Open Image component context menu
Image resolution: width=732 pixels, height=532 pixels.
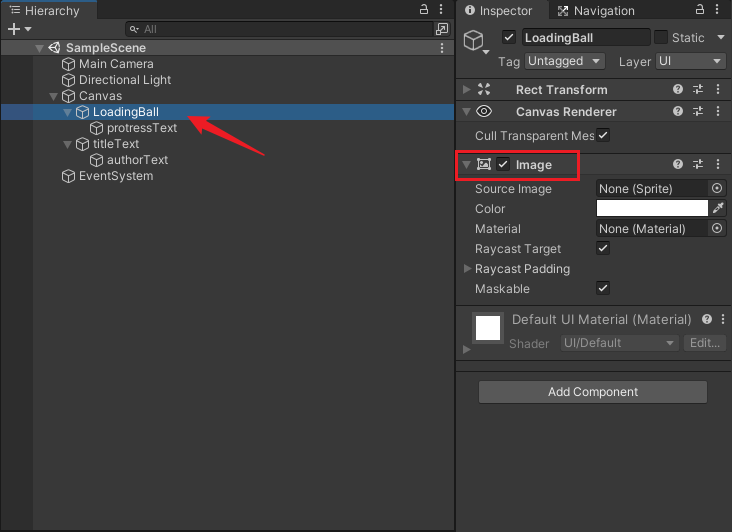(718, 164)
